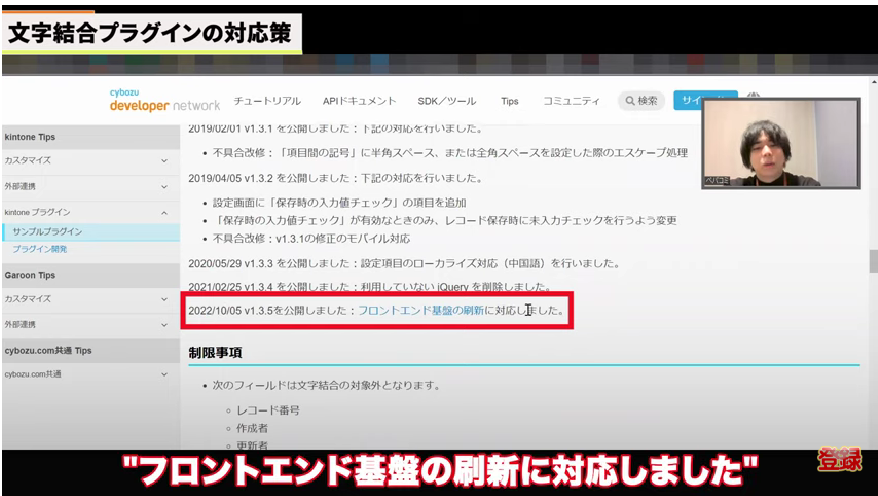Click the cybozu.com共通 Tips heading

pos(48,350)
